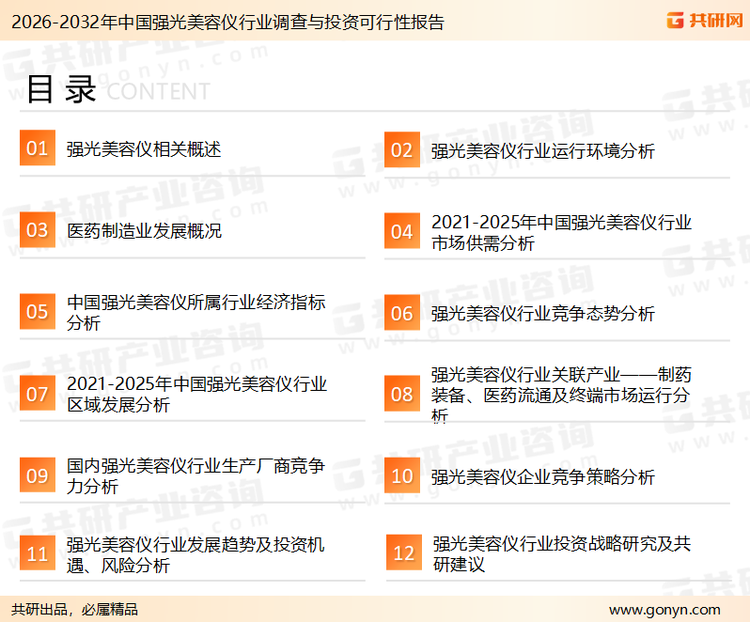Image resolution: width=750 pixels, height=622 pixels.
Task: Click the 共研网 logo in header
Action: pyautogui.click(x=703, y=20)
